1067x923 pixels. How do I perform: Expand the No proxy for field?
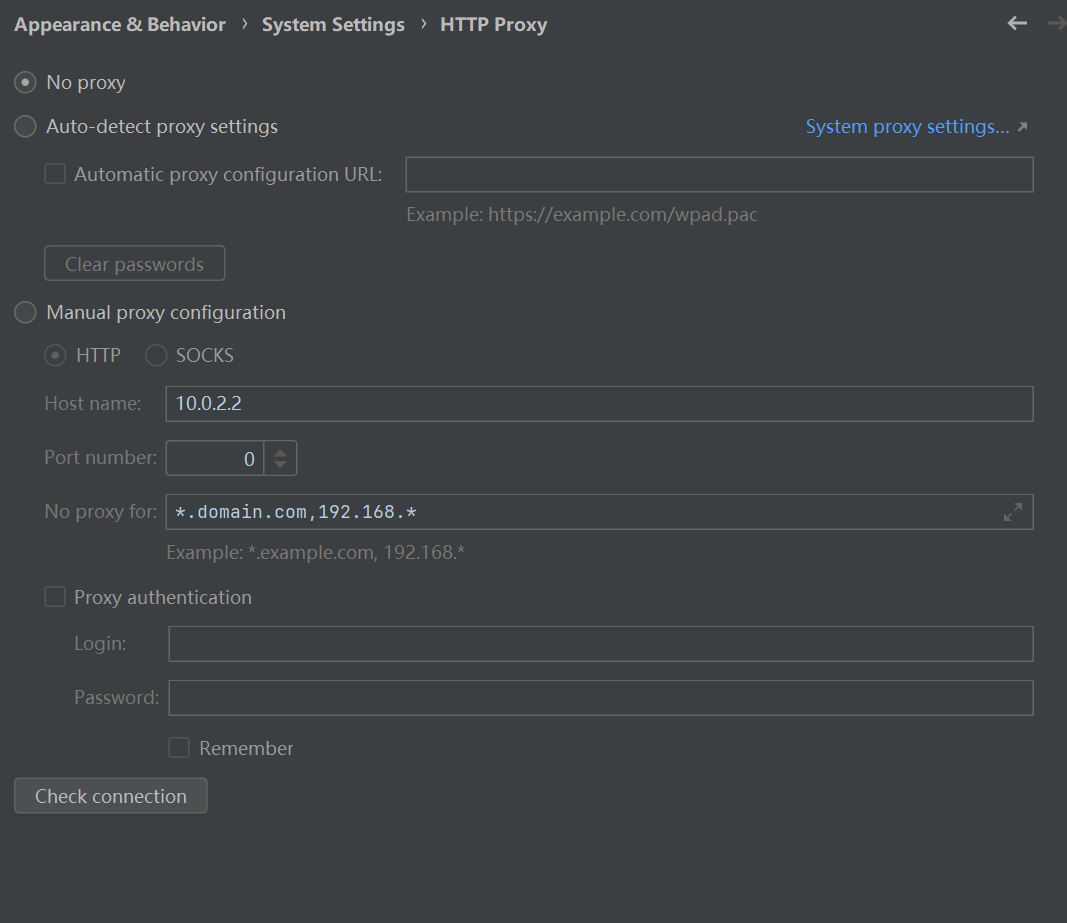click(1012, 512)
